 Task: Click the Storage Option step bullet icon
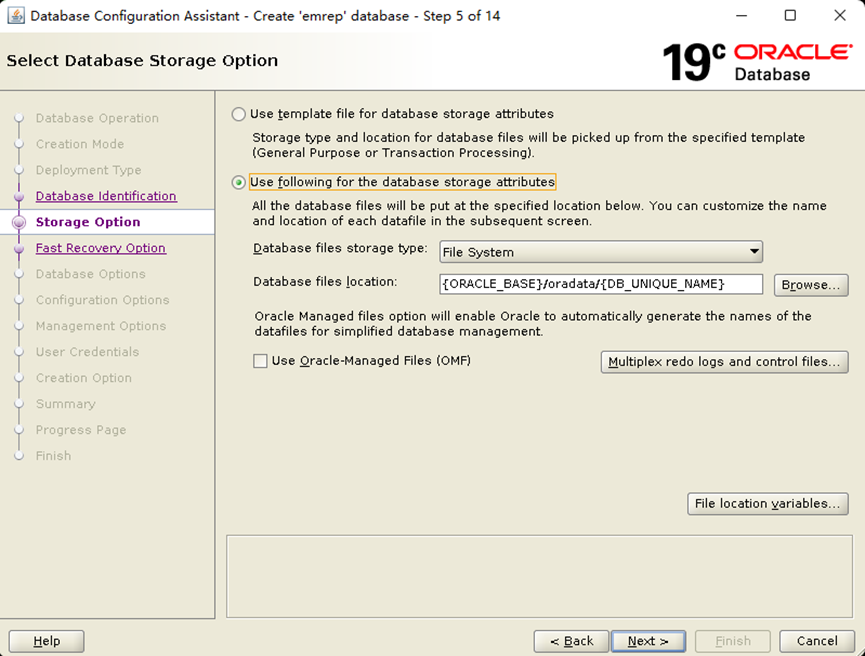(x=19, y=222)
